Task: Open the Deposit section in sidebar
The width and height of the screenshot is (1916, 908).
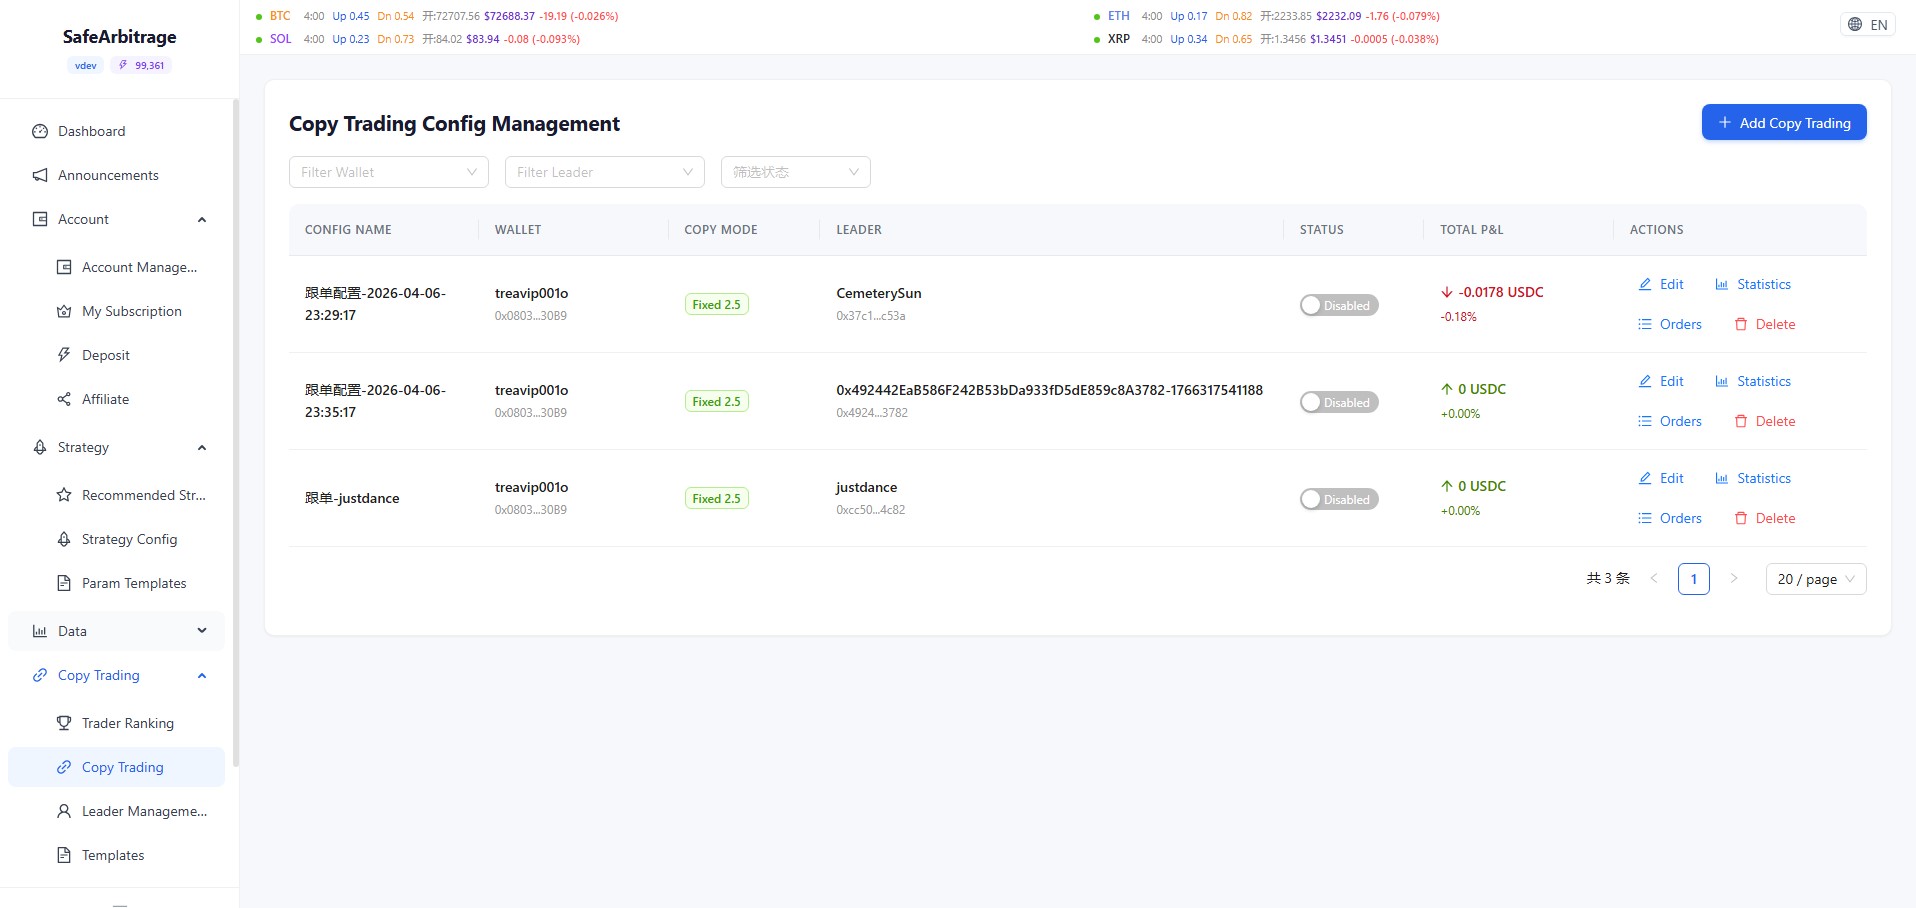Action: click(x=105, y=355)
